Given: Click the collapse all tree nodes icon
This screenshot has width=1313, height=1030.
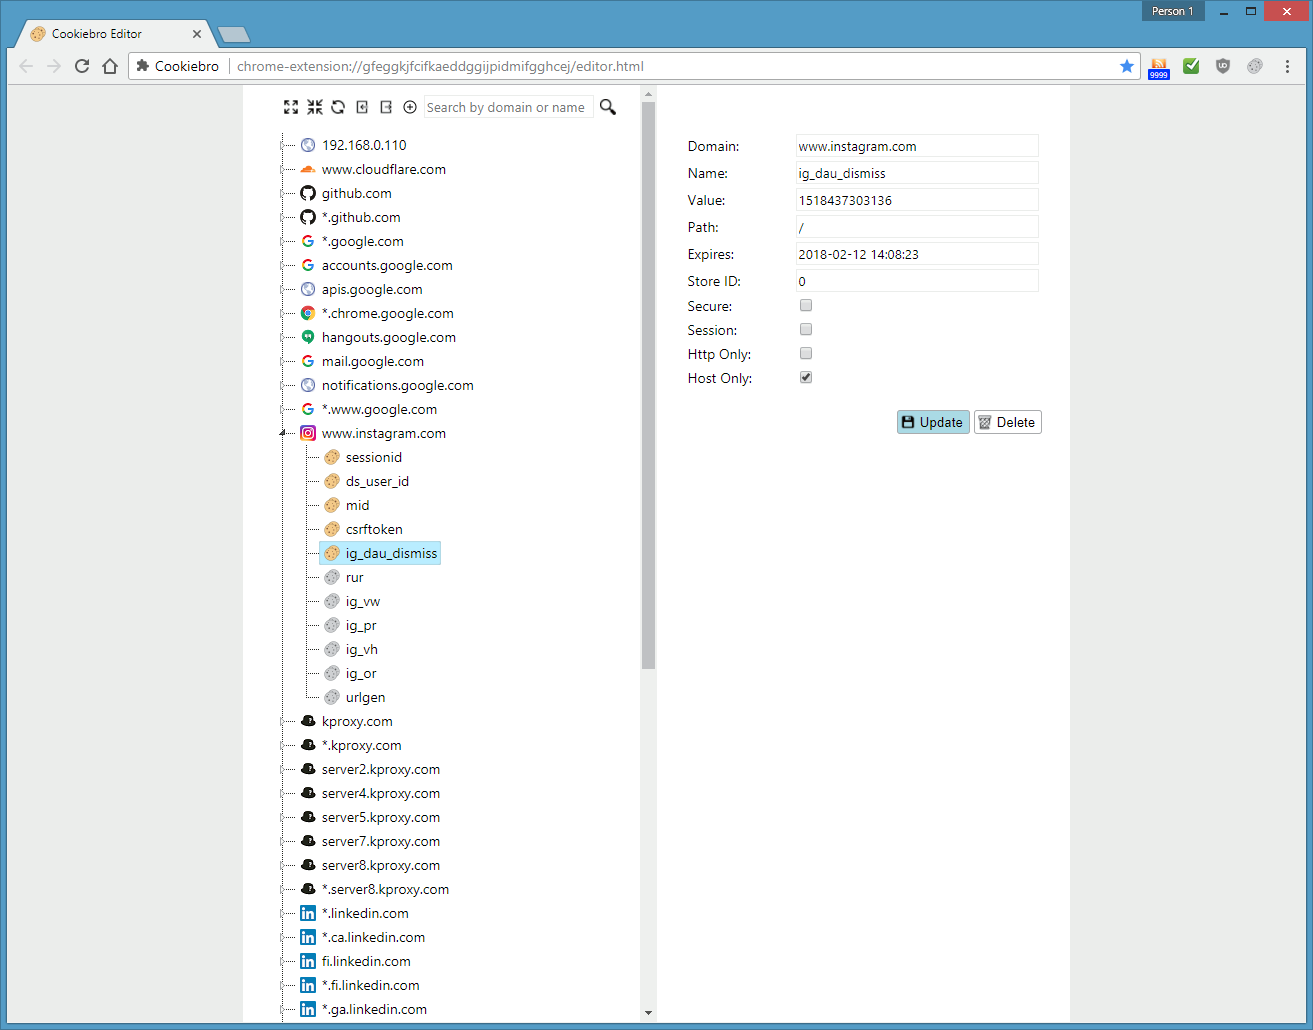Looking at the screenshot, I should 315,107.
